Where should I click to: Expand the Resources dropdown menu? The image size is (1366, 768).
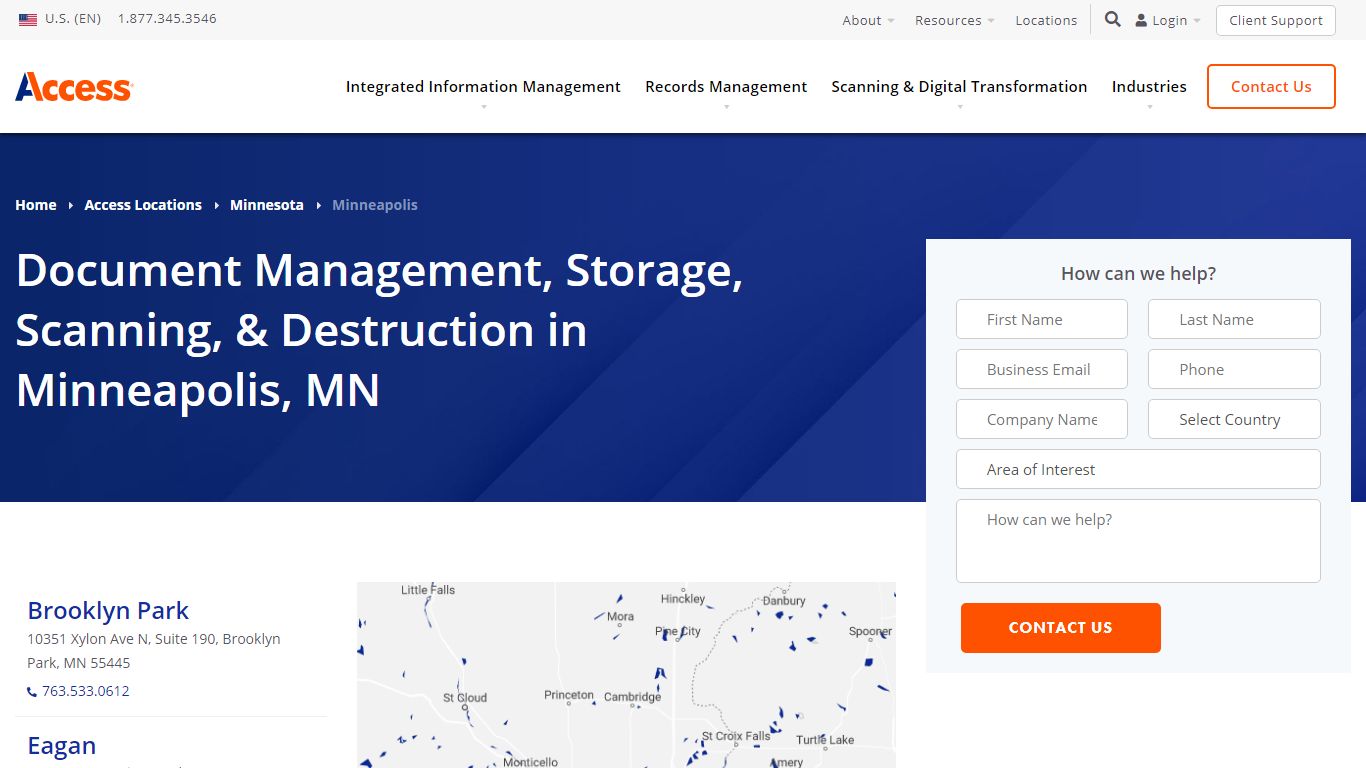point(954,20)
